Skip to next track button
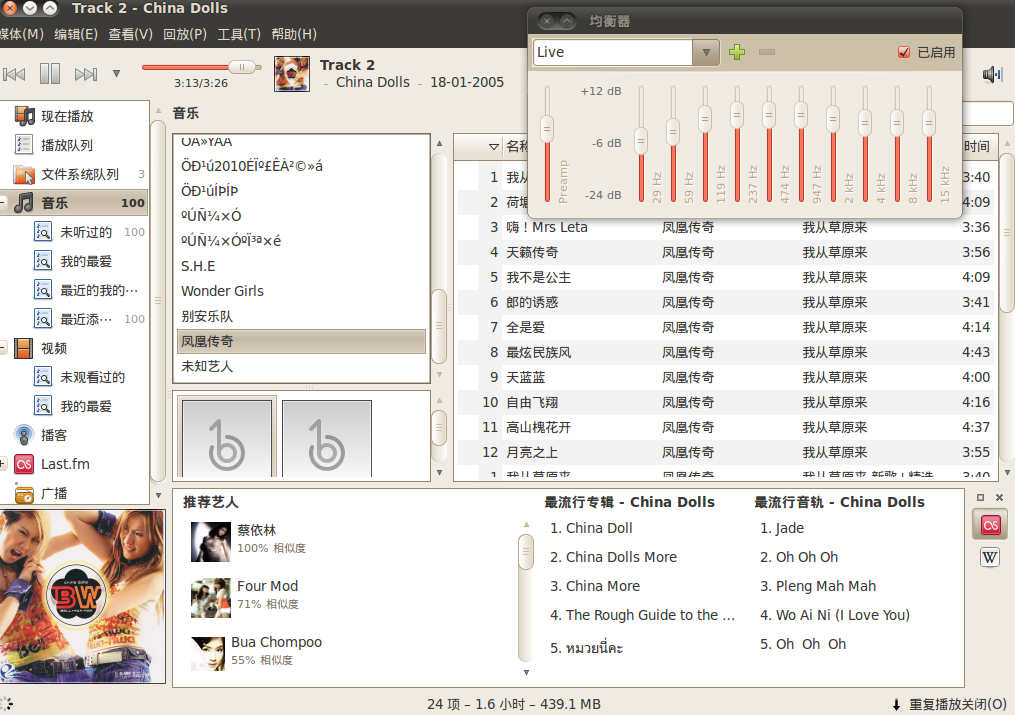The height and width of the screenshot is (715, 1015). 85,74
